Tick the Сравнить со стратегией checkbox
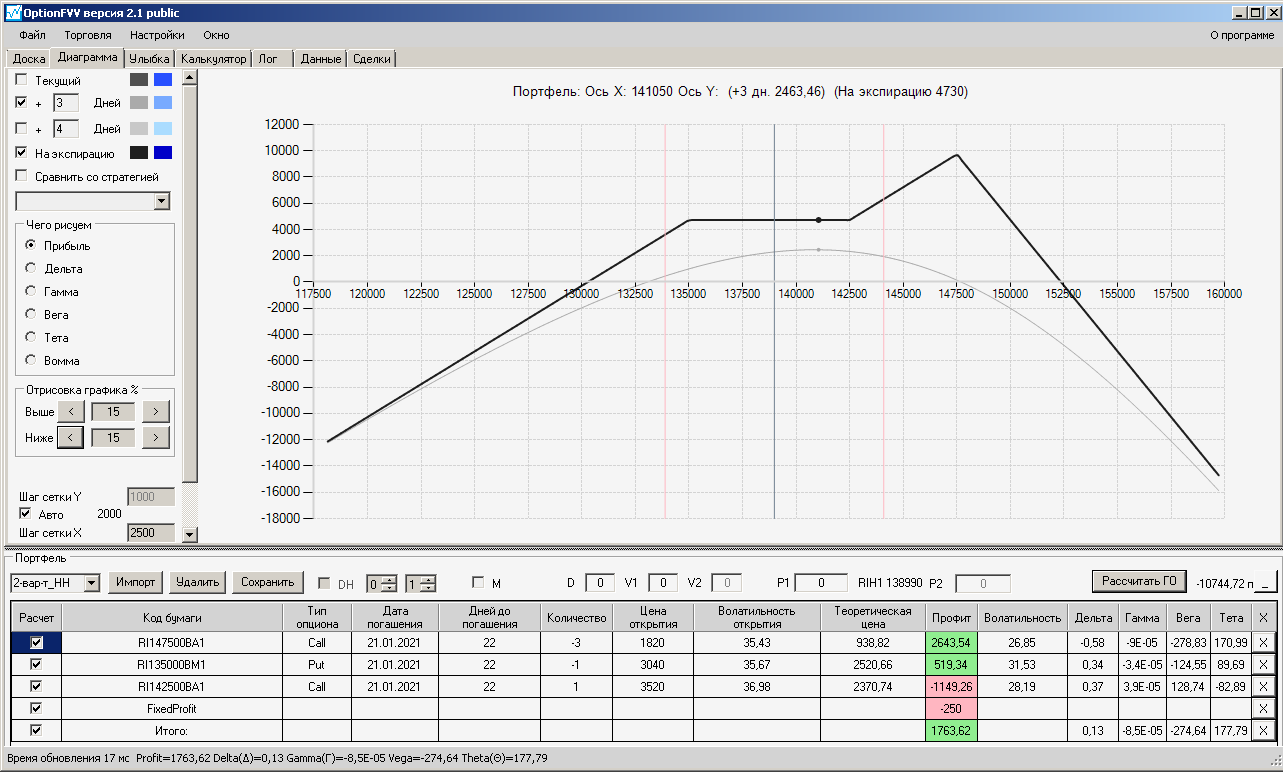The height and width of the screenshot is (772, 1283). pyautogui.click(x=22, y=176)
